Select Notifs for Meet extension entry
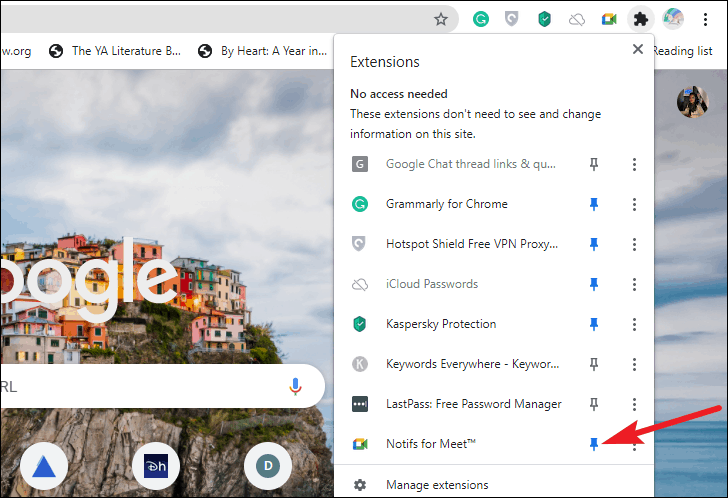Image resolution: width=728 pixels, height=498 pixels. 431,444
